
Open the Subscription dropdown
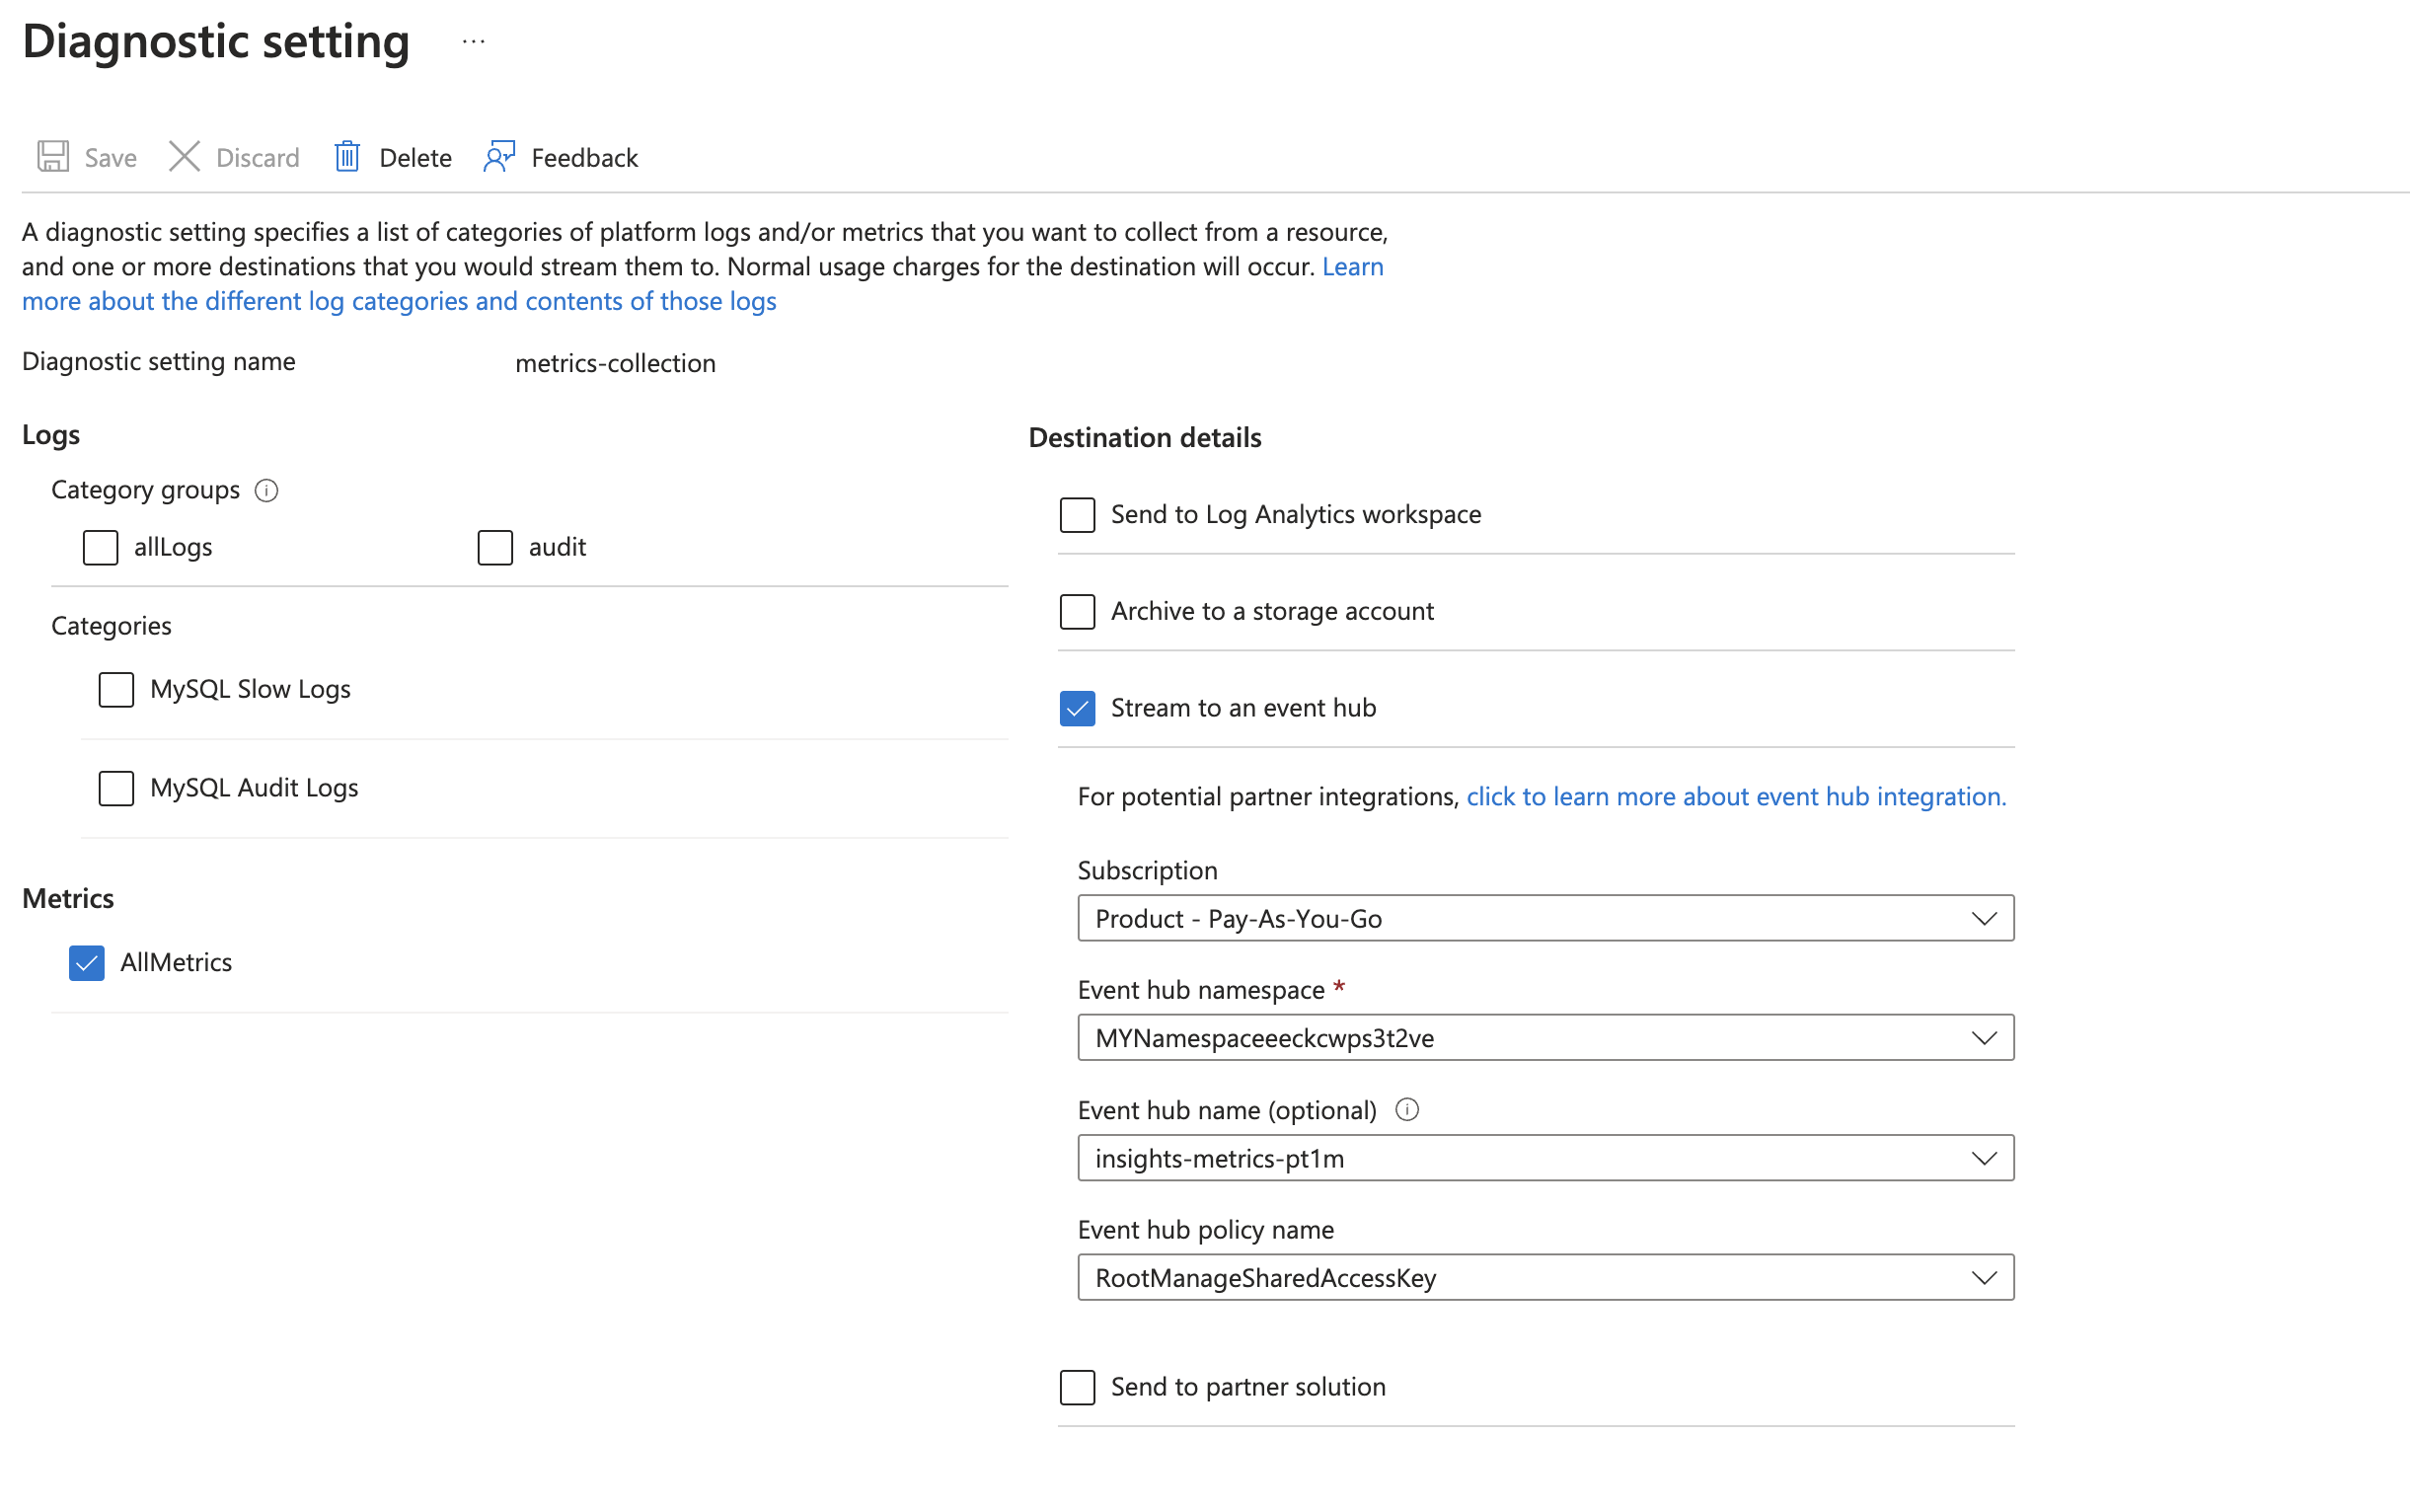tap(1545, 918)
